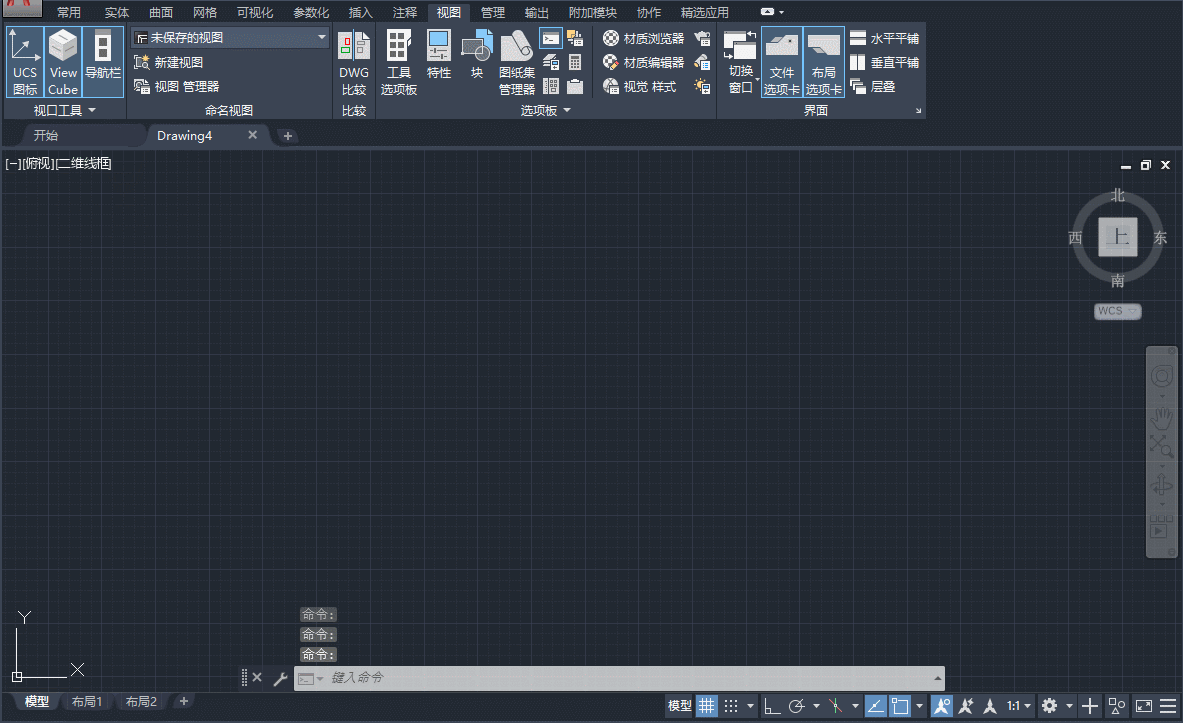The height and width of the screenshot is (723, 1183).
Task: Open the 未保存的视图 view dropdown
Action: tap(320, 37)
